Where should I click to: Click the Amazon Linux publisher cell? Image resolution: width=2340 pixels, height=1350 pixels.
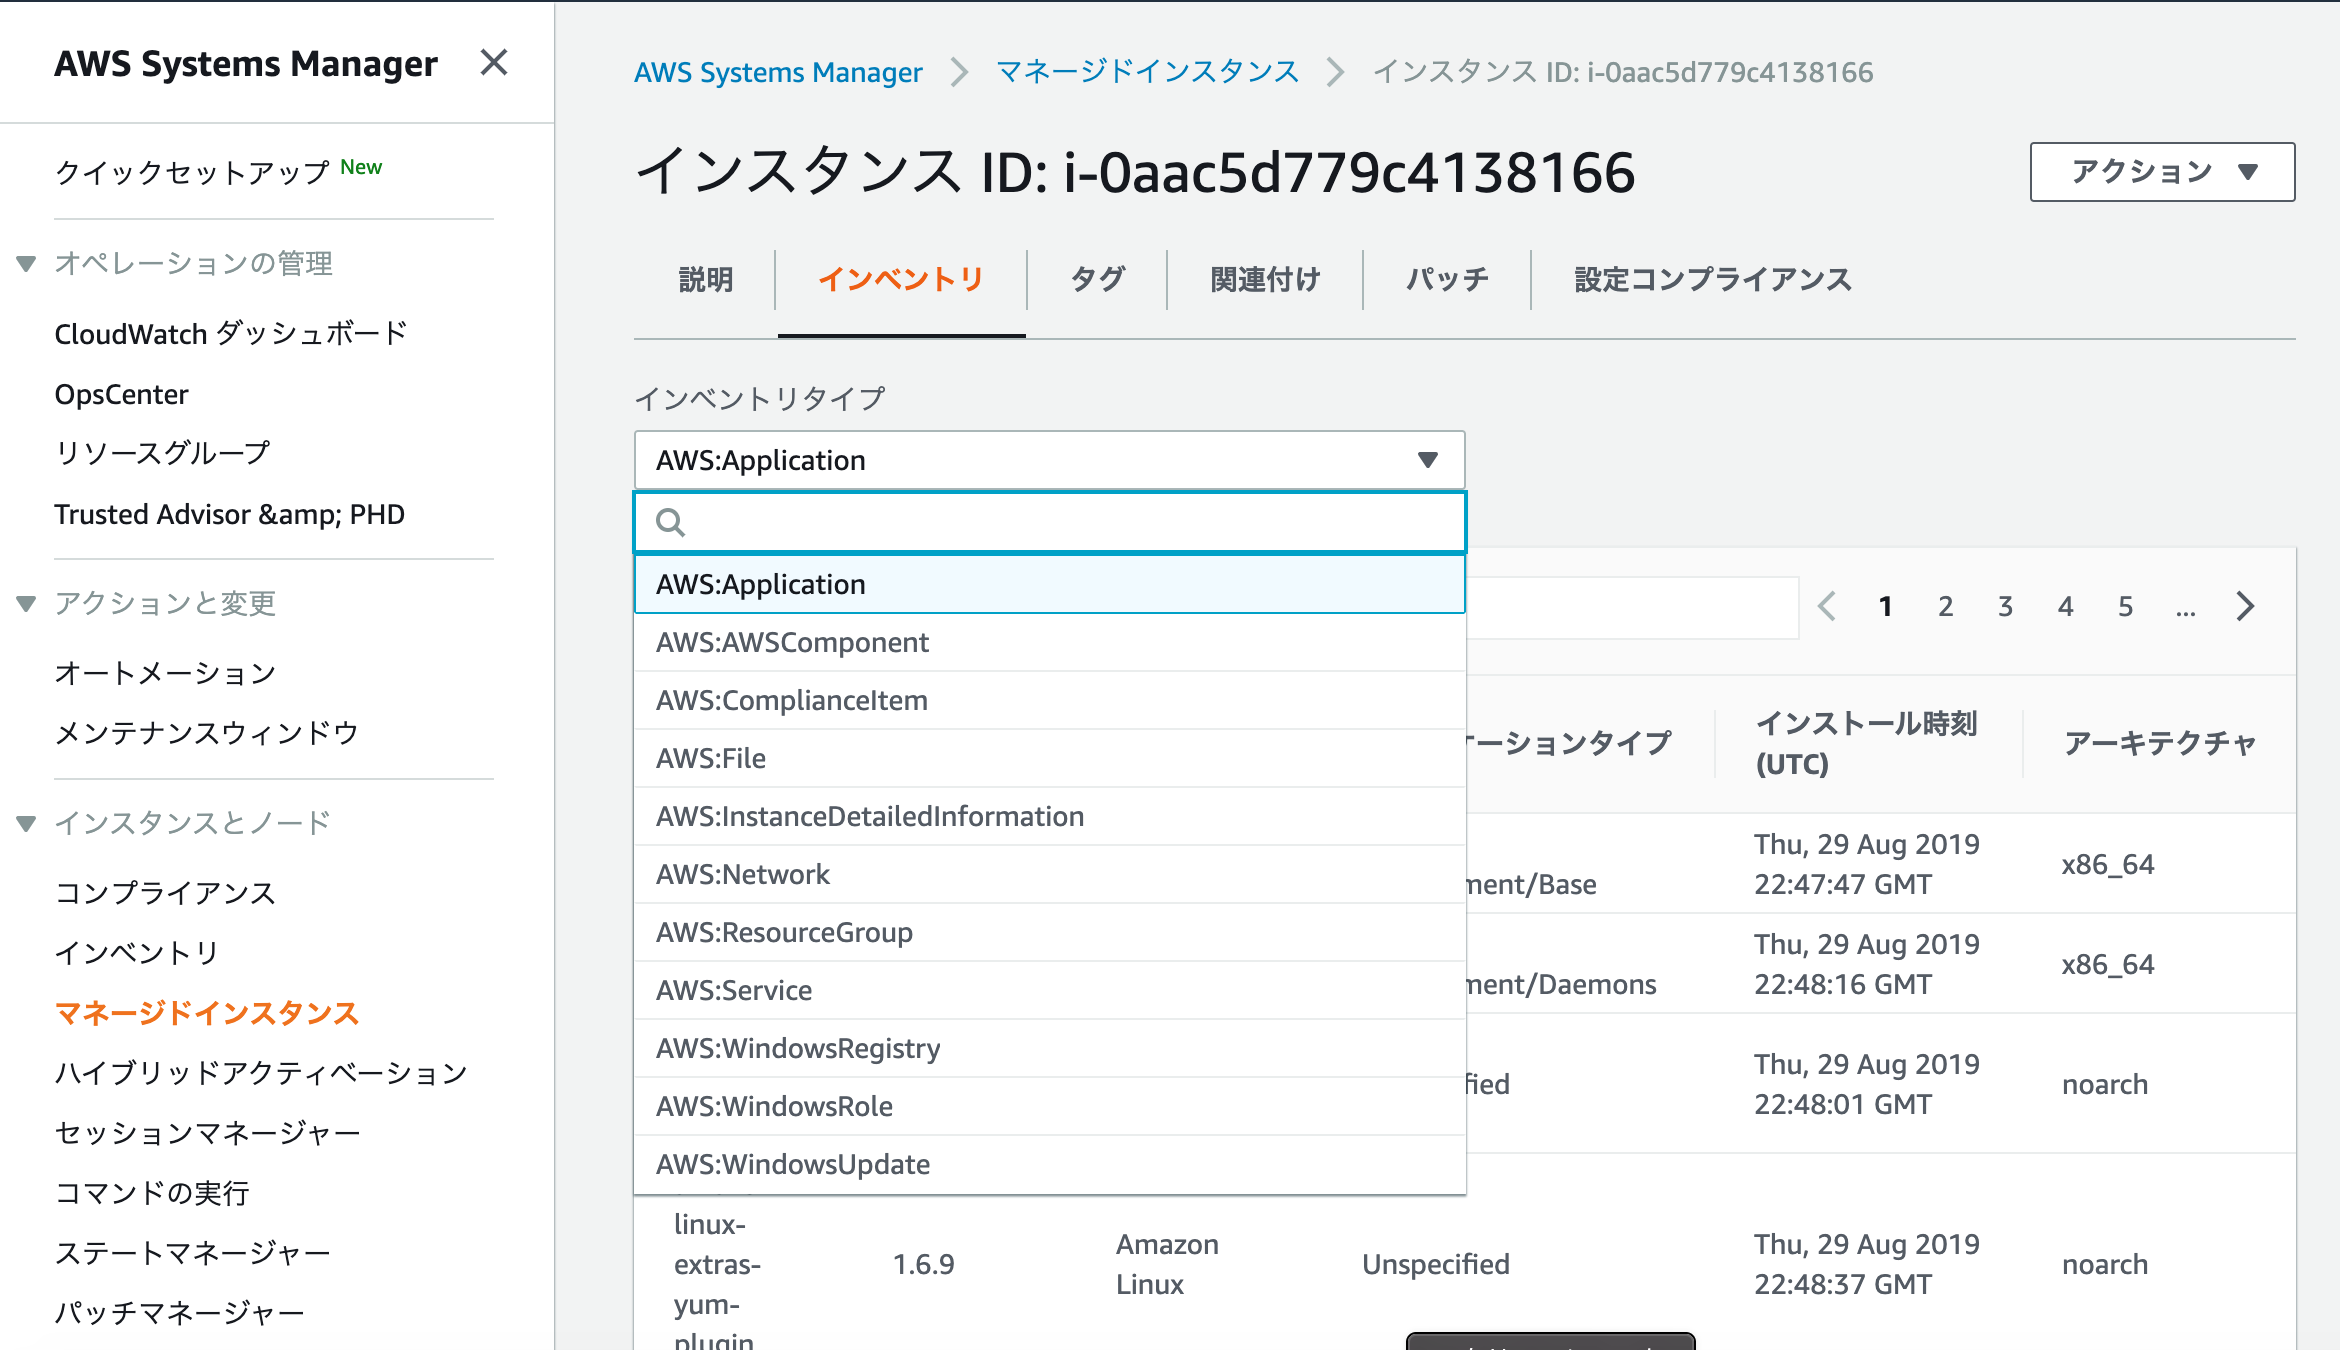(x=1167, y=1264)
